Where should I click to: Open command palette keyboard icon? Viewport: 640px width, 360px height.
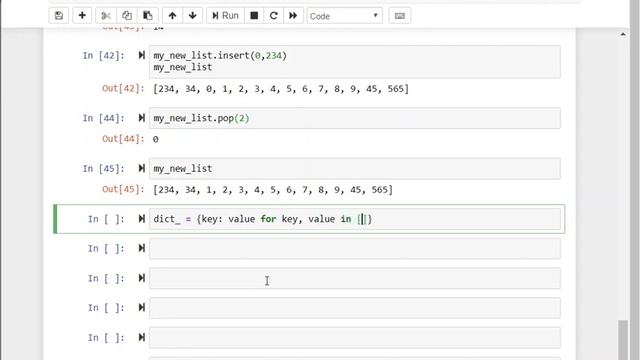tap(400, 16)
